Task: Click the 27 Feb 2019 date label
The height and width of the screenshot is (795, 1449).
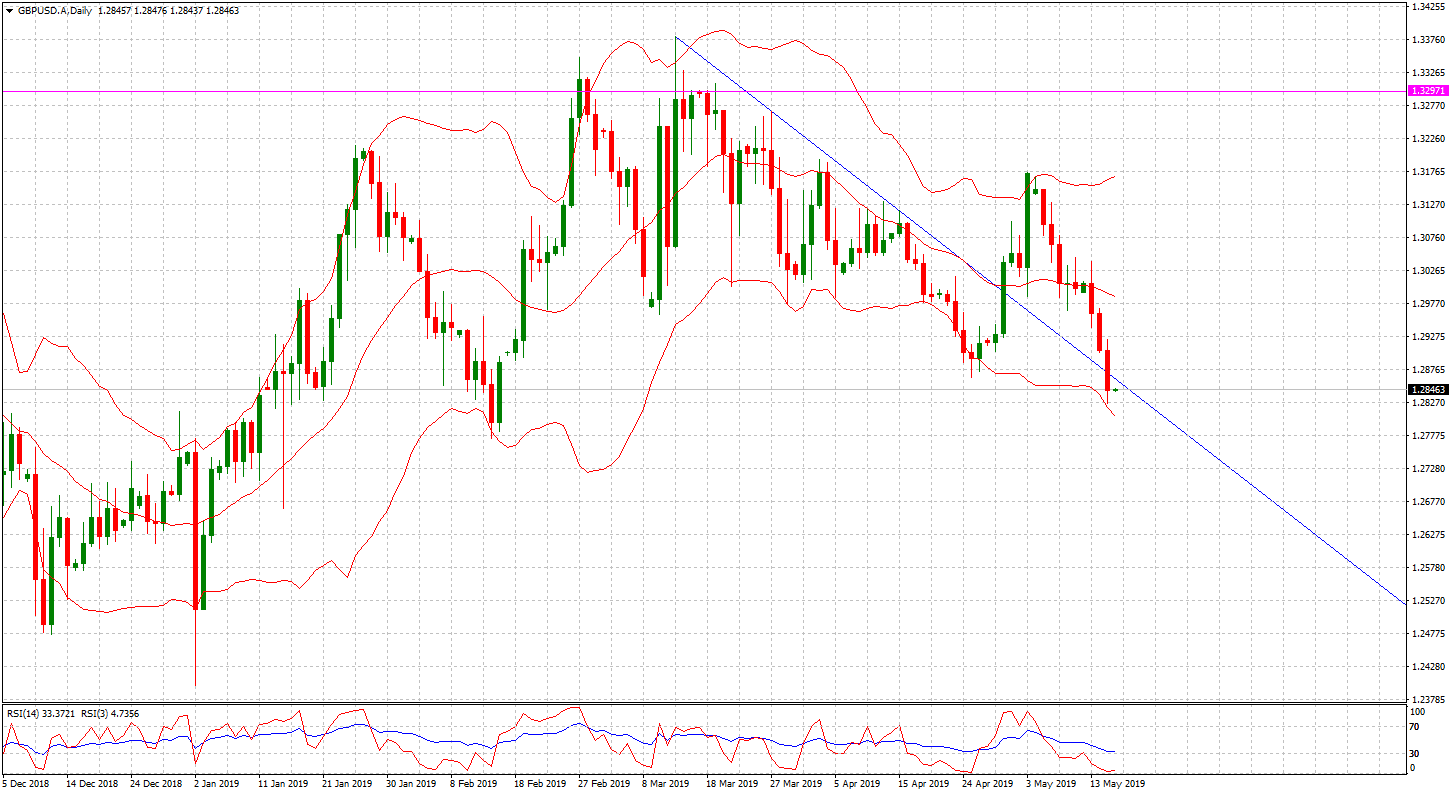Action: pyautogui.click(x=602, y=784)
